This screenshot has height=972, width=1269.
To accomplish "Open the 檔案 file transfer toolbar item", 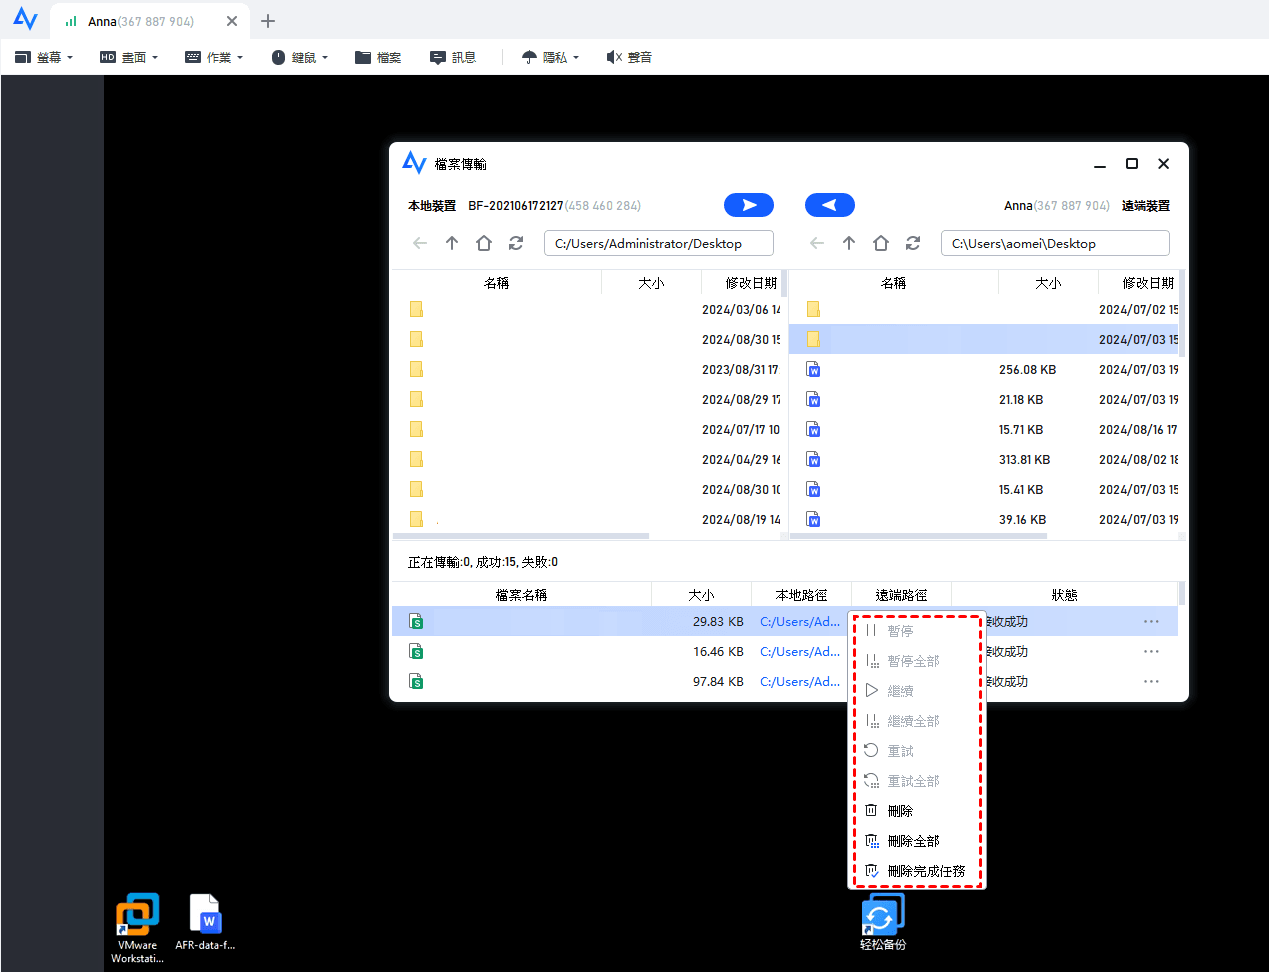I will (x=378, y=57).
